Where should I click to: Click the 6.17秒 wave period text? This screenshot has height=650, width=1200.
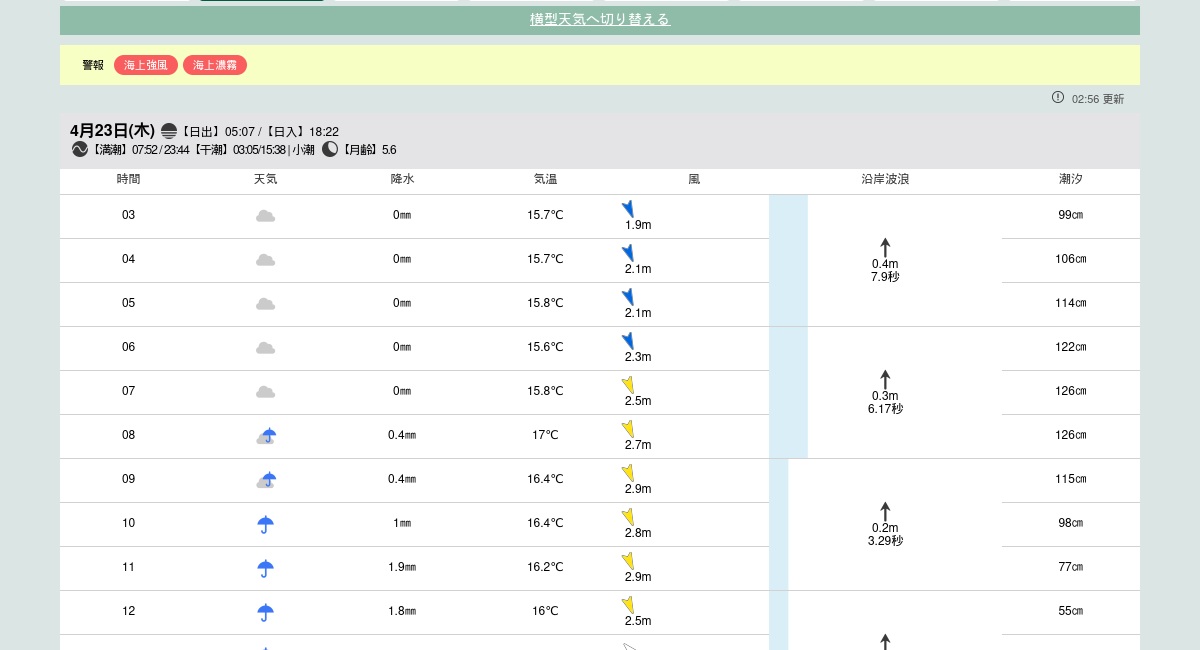point(885,409)
